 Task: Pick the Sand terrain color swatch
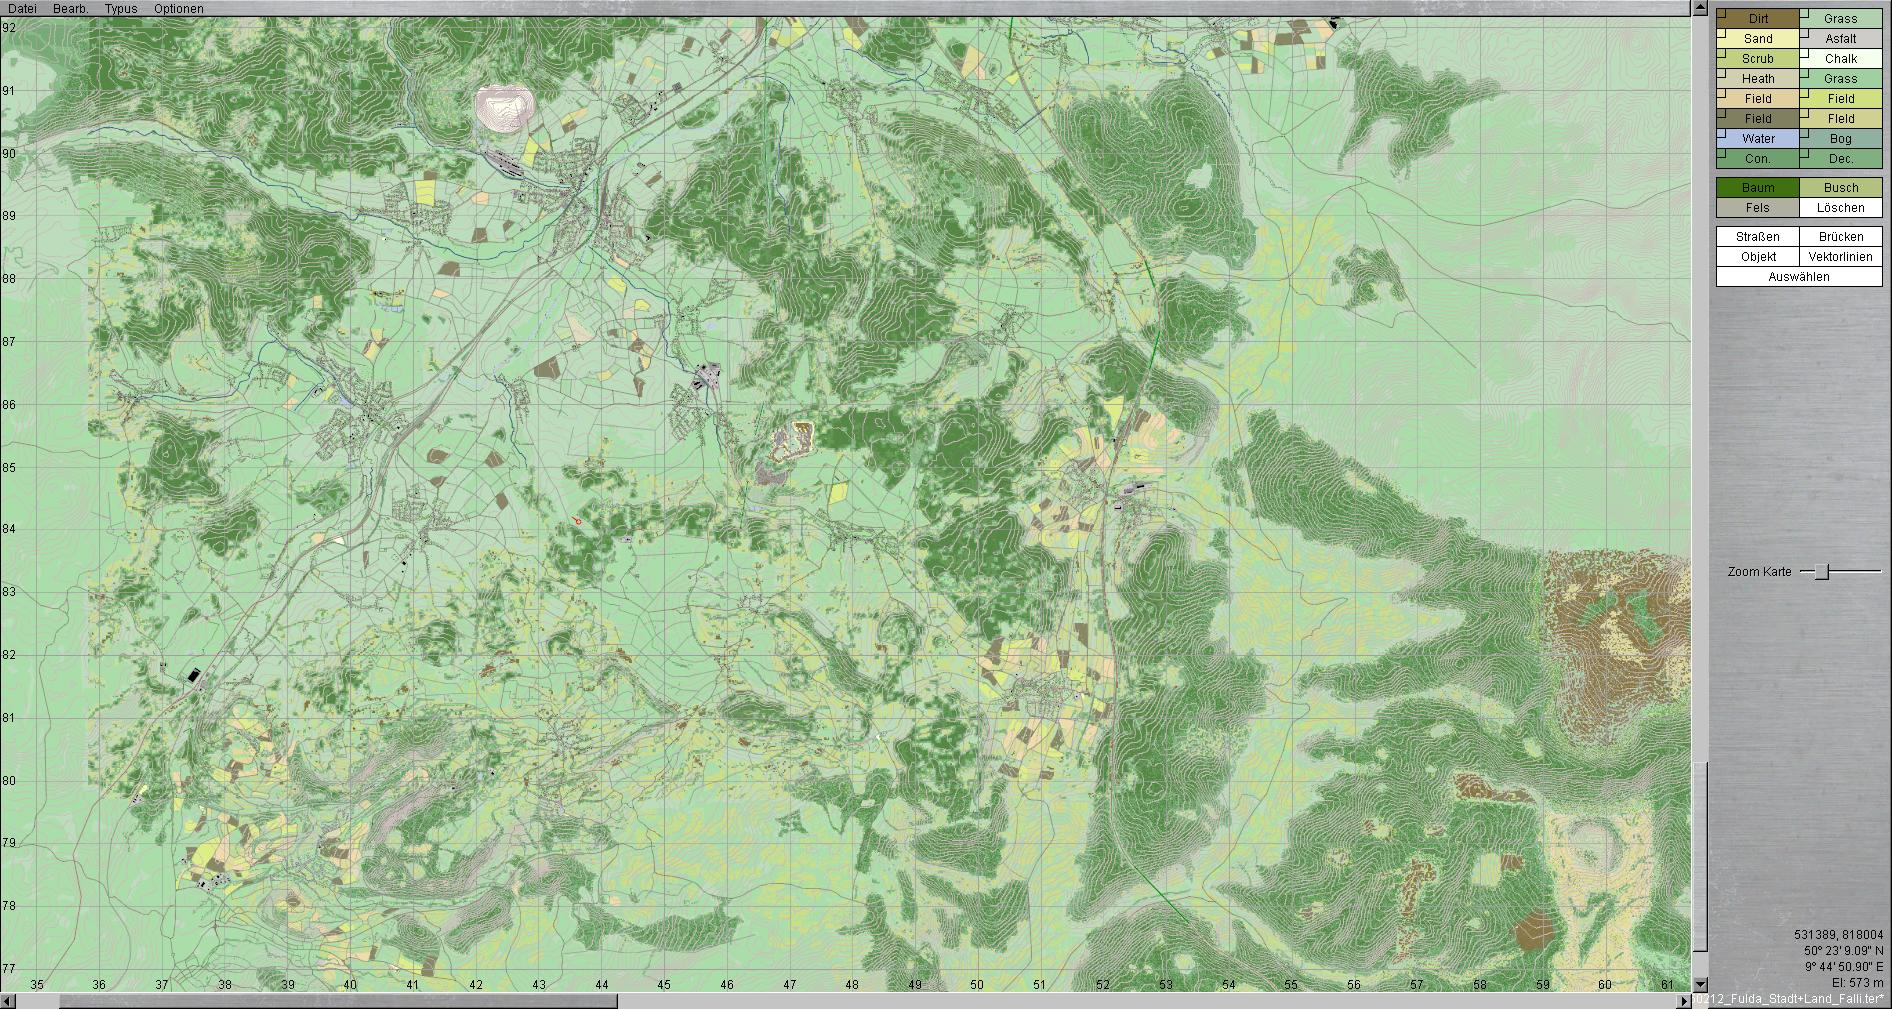(1758, 39)
